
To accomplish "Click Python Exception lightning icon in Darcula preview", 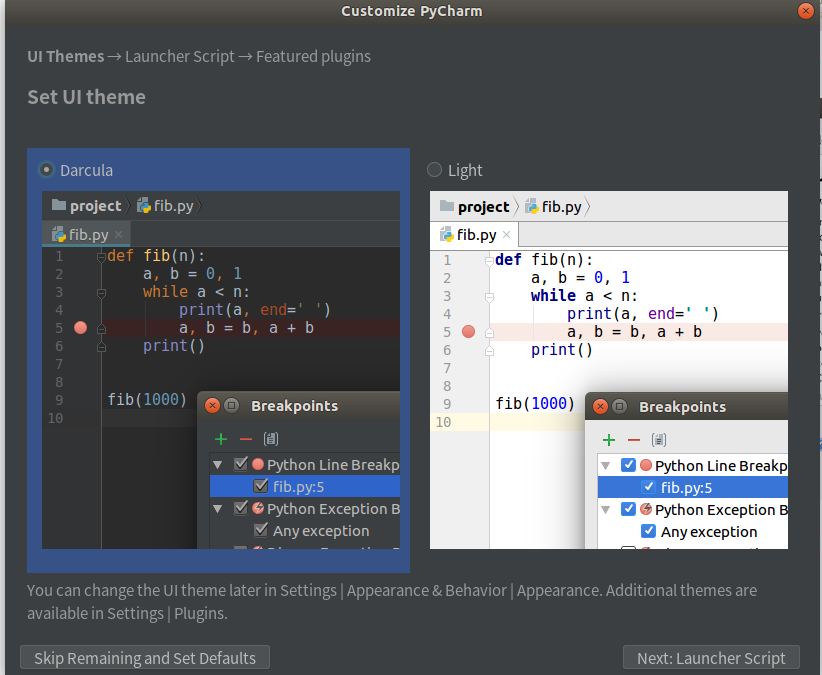I will [257, 508].
